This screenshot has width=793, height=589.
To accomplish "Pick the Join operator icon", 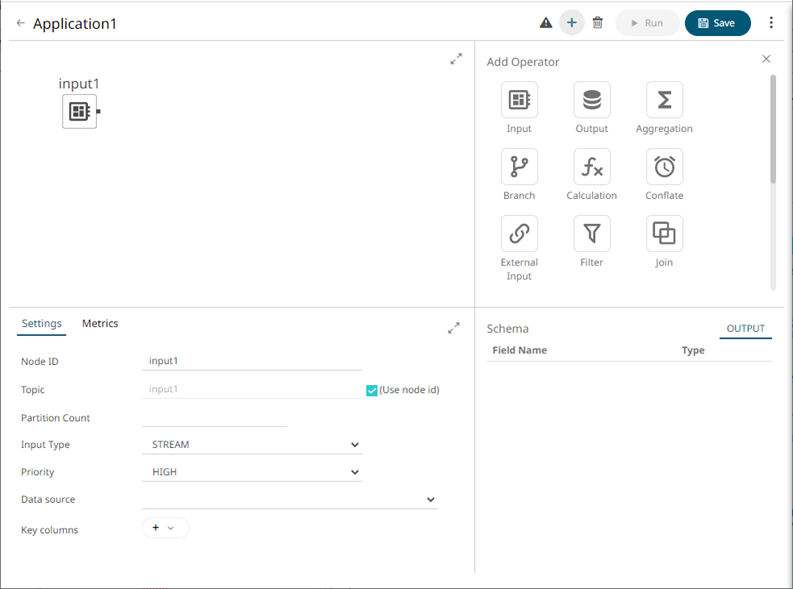I will pyautogui.click(x=664, y=234).
